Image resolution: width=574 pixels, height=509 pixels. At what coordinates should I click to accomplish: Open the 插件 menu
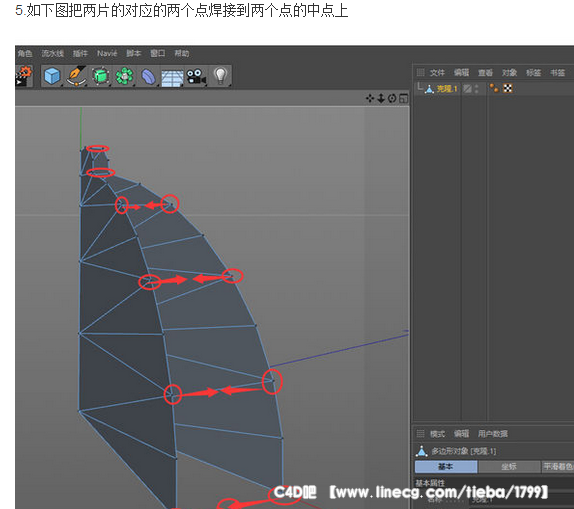pos(80,53)
